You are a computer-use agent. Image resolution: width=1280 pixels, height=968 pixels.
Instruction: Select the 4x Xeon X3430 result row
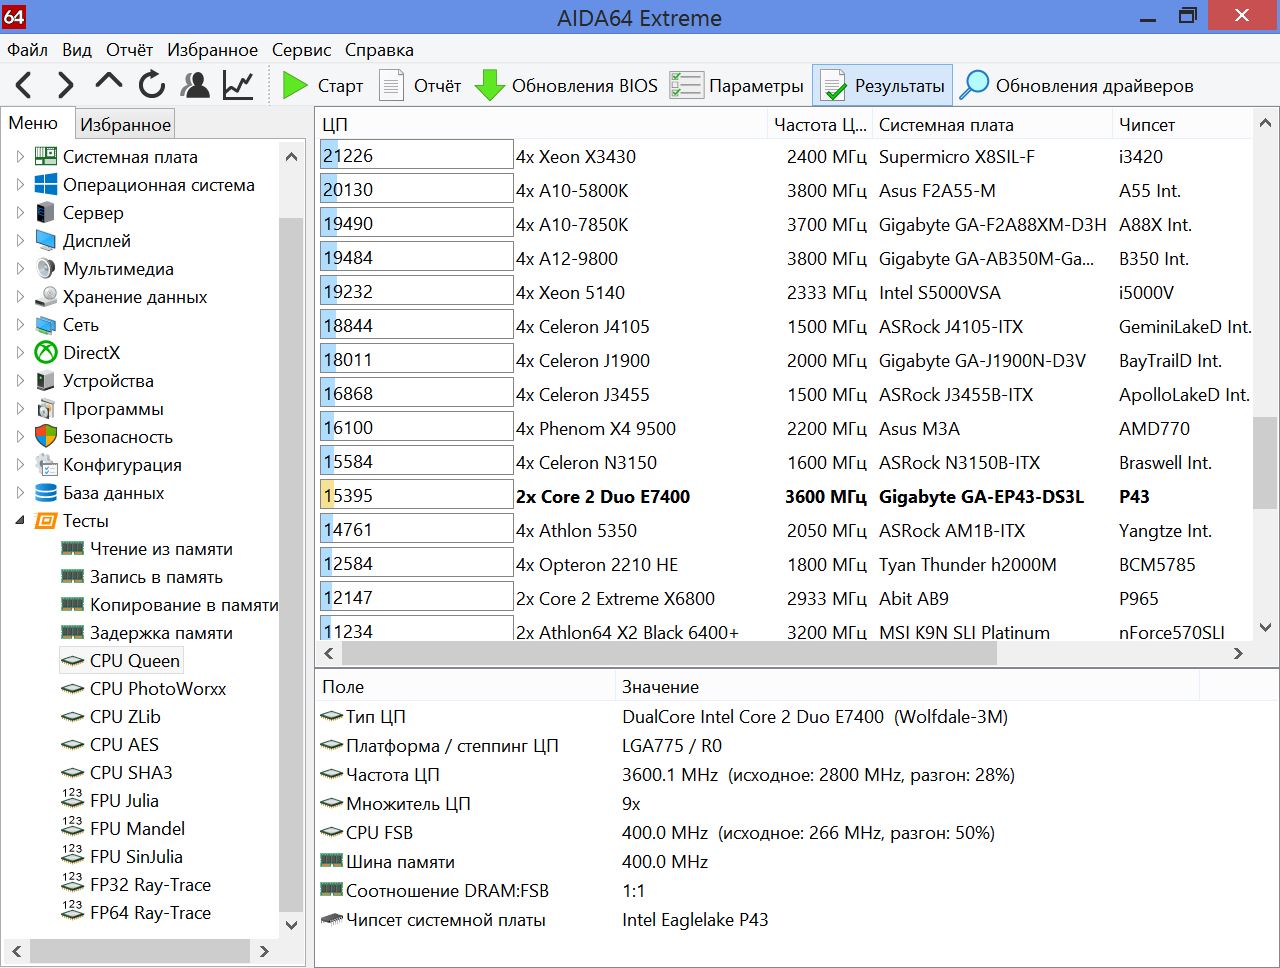click(x=785, y=157)
